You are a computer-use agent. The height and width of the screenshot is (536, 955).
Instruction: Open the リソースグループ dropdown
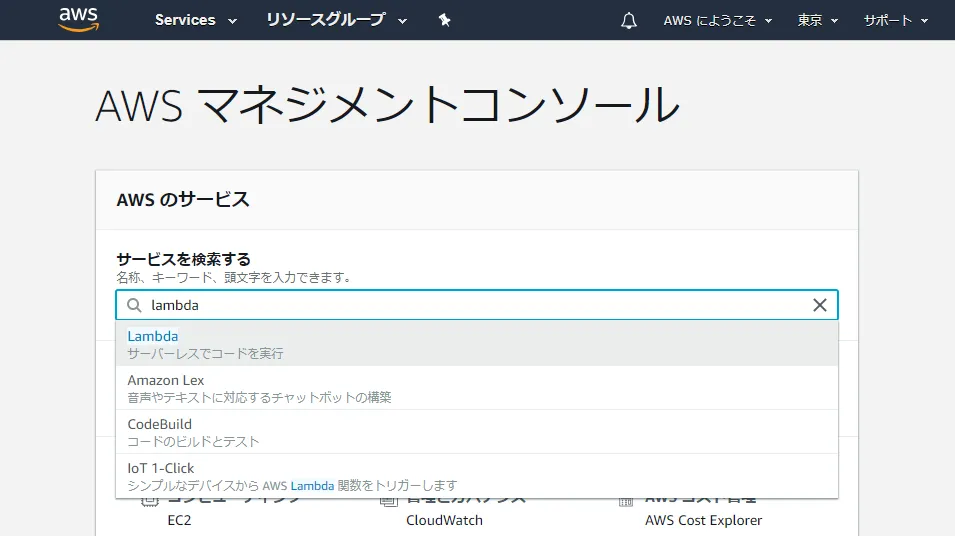336,20
